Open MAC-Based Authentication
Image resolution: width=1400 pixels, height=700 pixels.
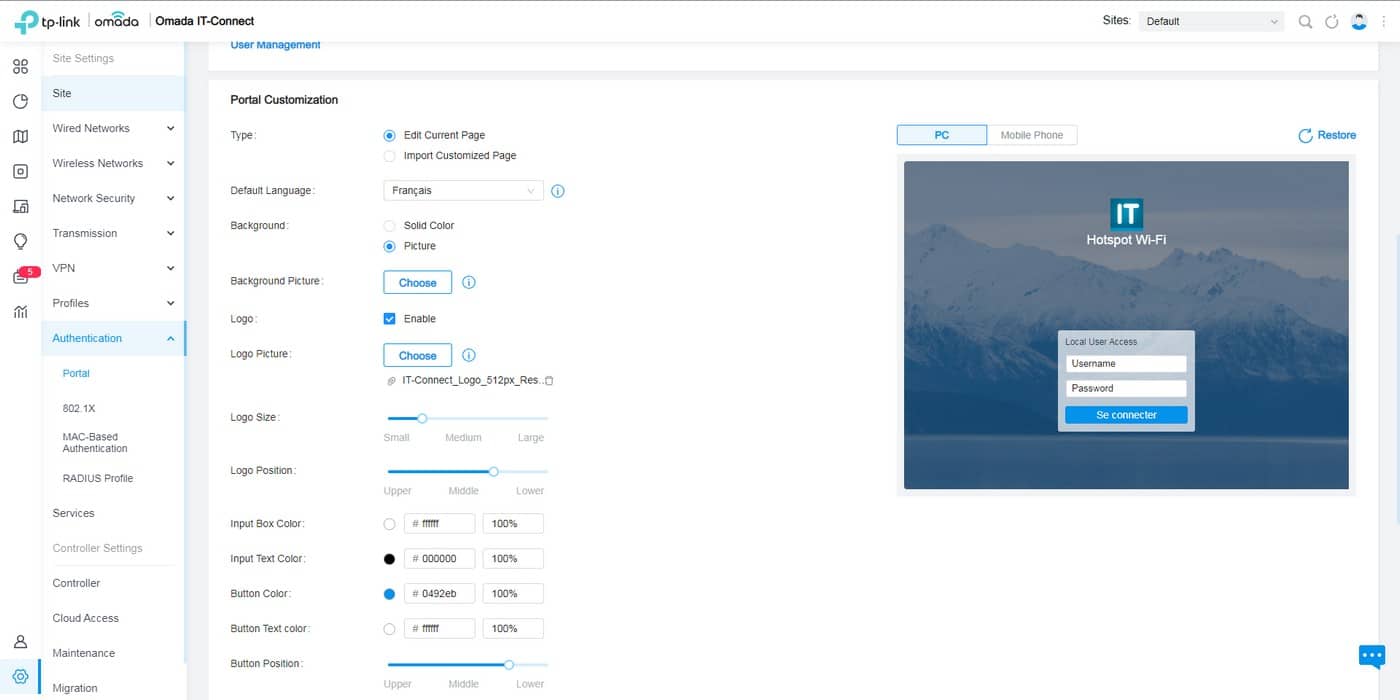(95, 443)
